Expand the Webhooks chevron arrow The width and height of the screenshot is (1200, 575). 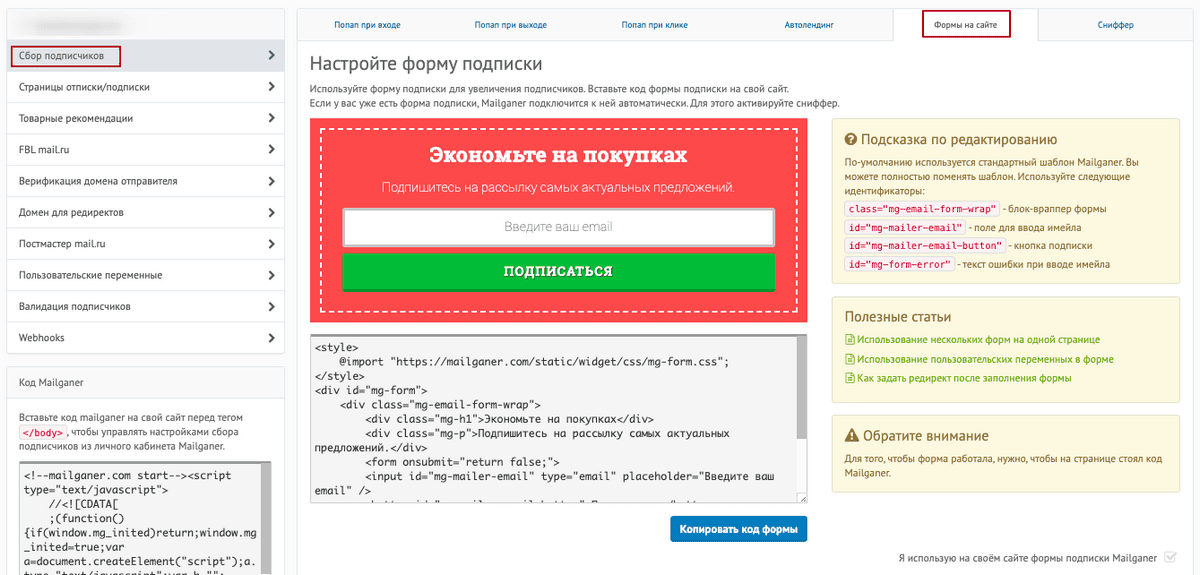point(271,338)
